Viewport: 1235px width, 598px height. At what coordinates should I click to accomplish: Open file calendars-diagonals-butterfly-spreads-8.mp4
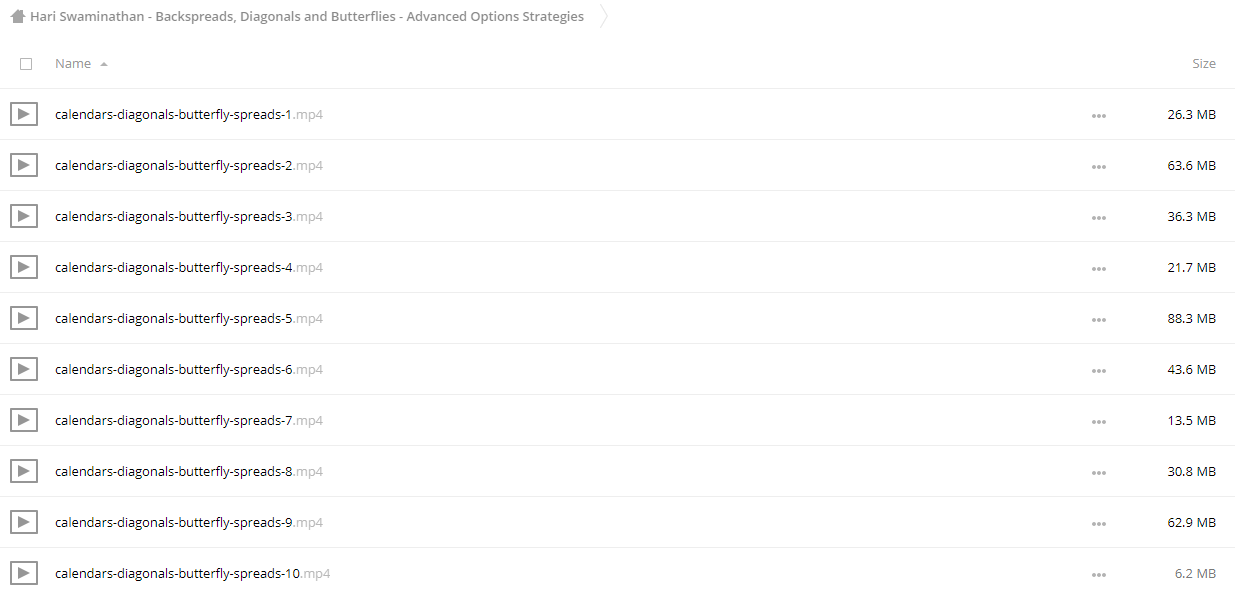(189, 471)
